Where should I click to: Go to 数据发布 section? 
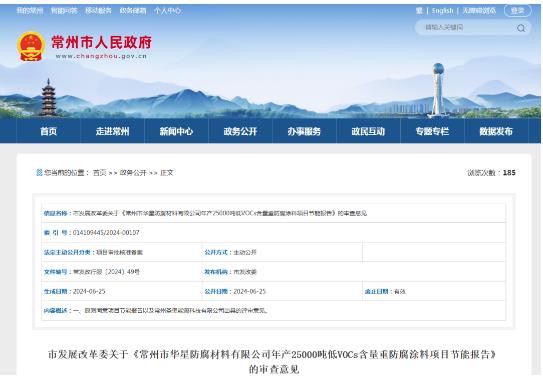click(496, 131)
